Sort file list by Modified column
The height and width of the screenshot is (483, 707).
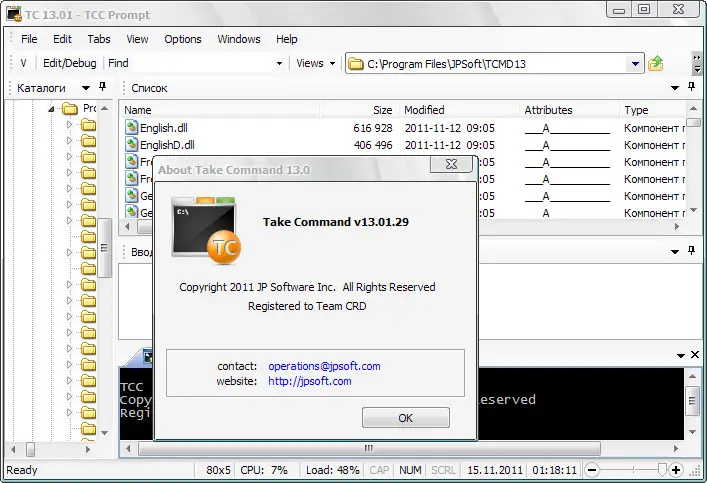coord(459,110)
